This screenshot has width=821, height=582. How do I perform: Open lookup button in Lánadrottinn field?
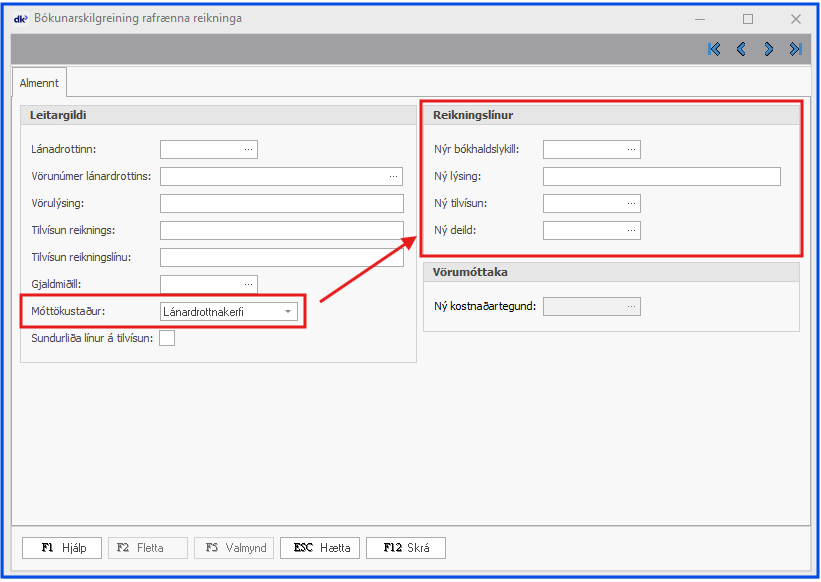(x=248, y=150)
